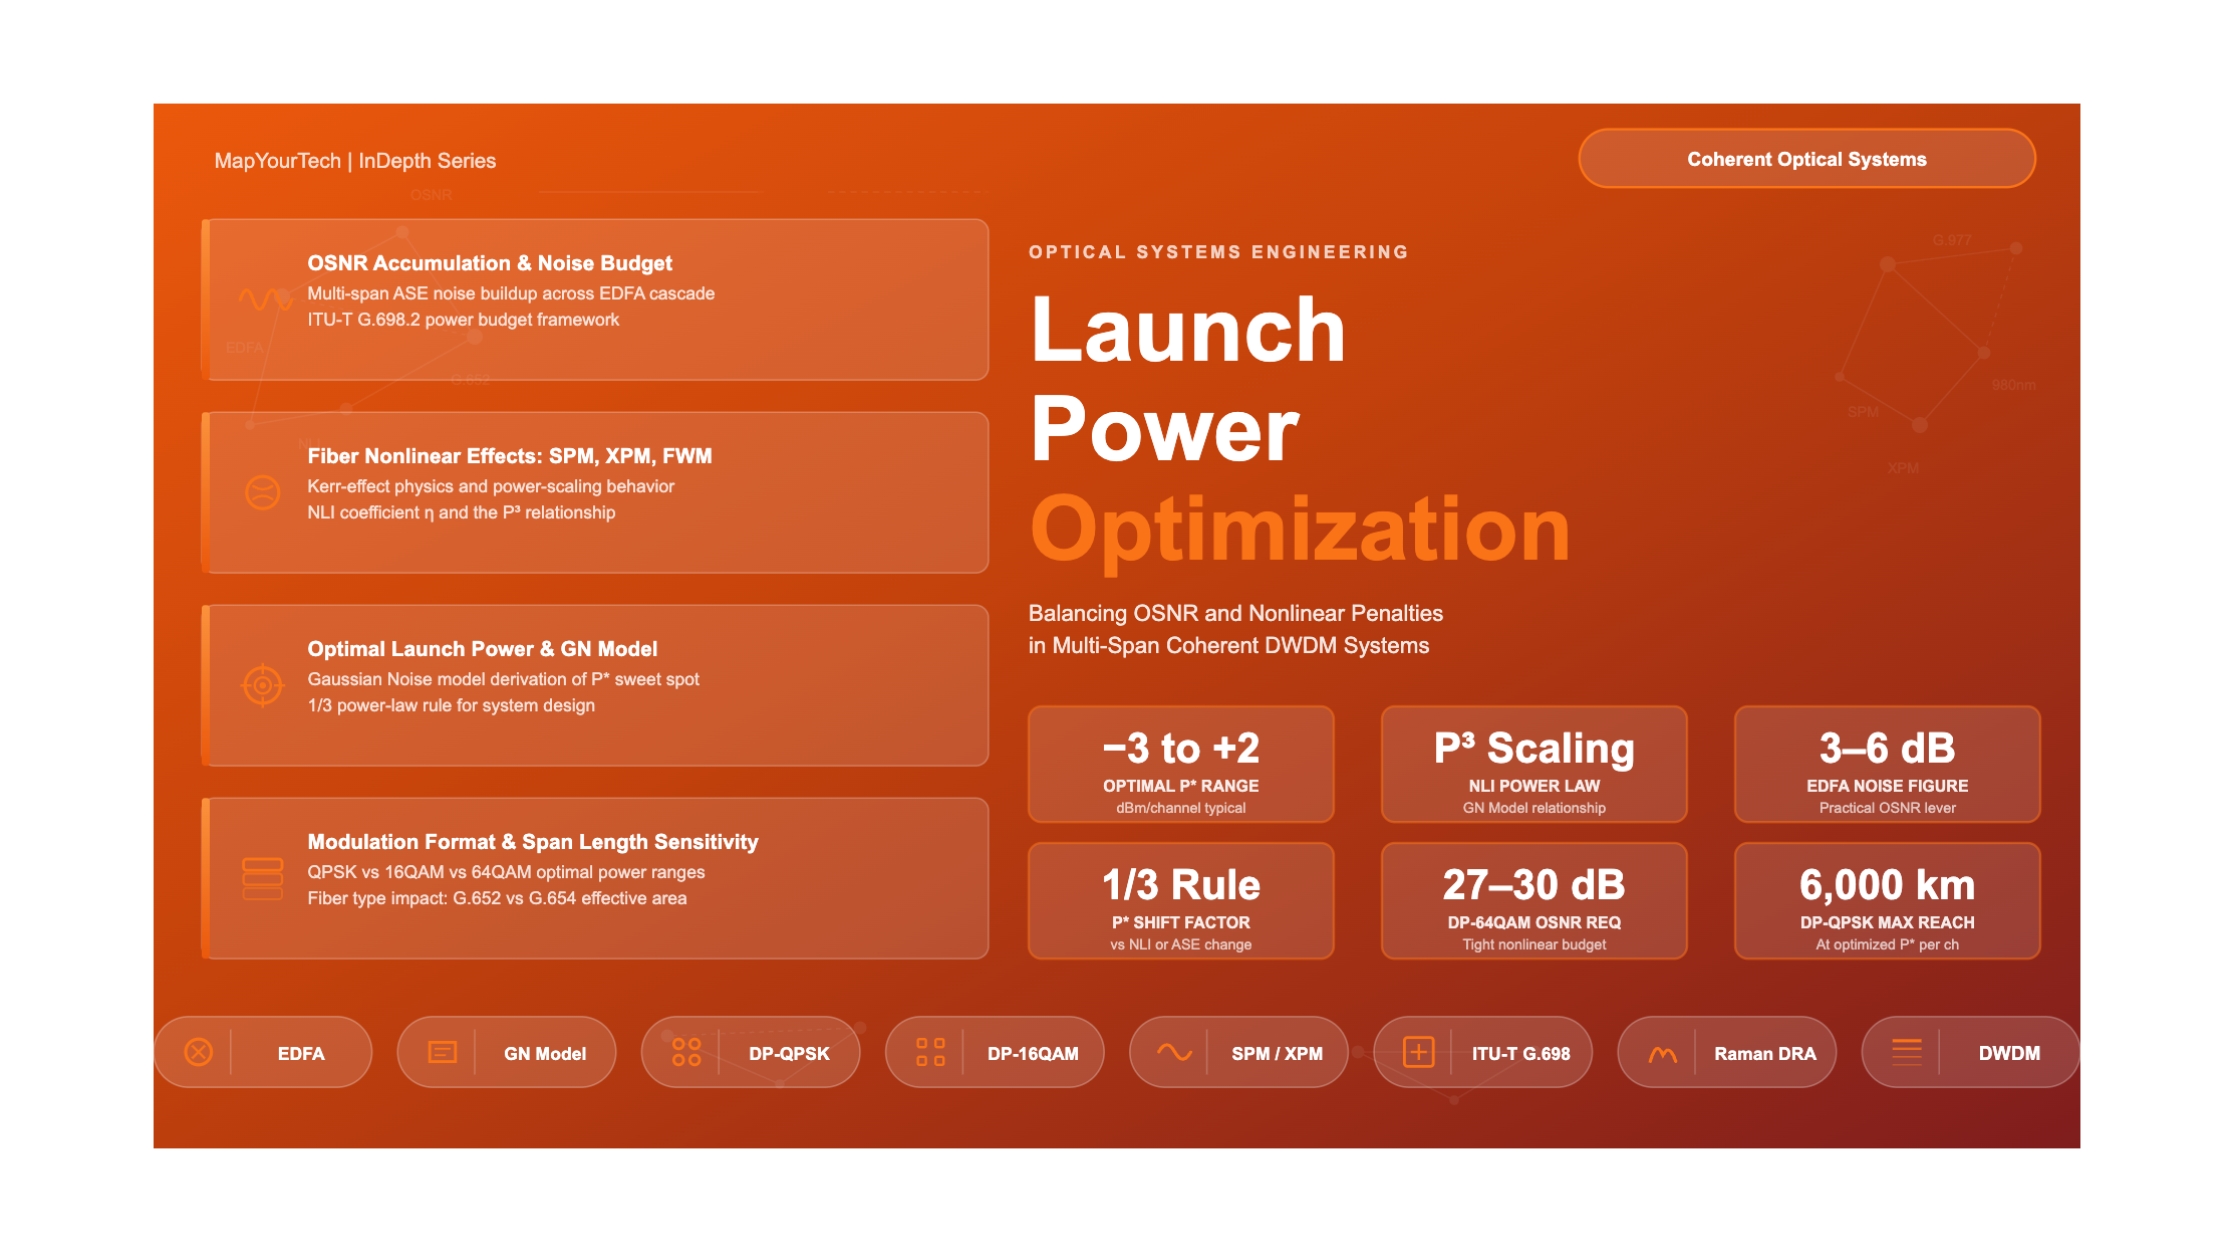The height and width of the screenshot is (1260, 2240).
Task: Select the GN Model tag label
Action: click(x=545, y=1054)
